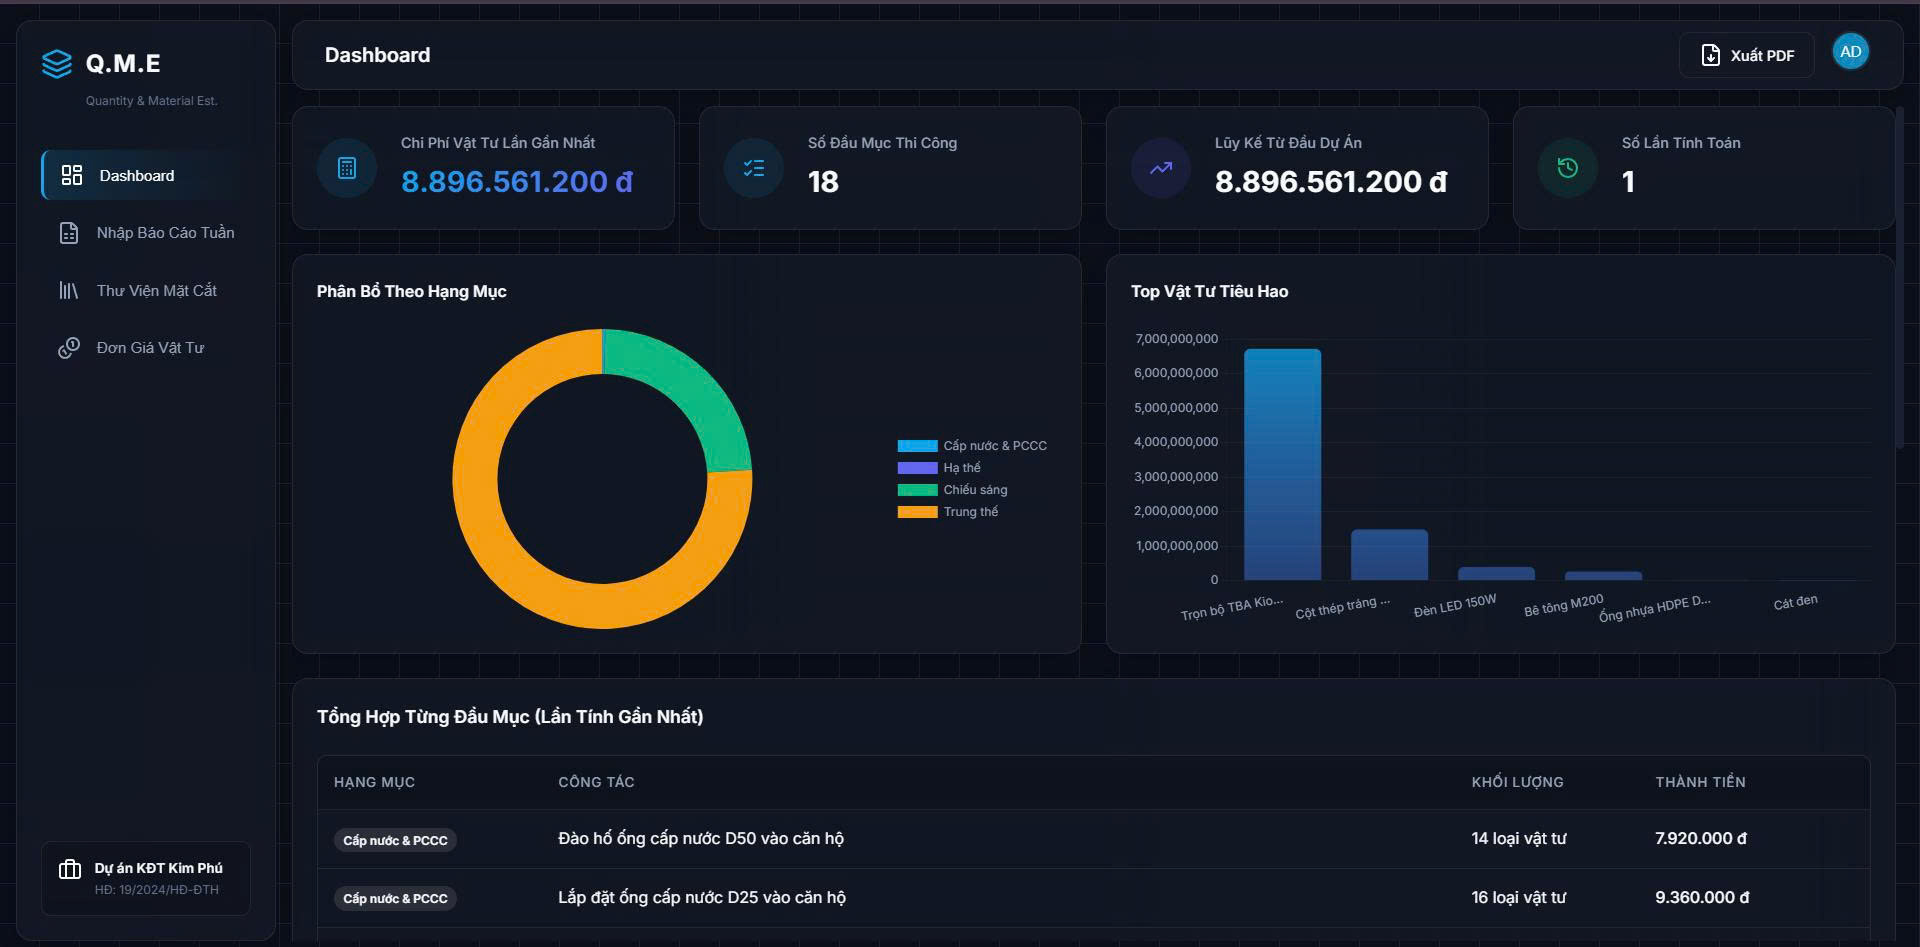
Task: Click the briefcase icon beside Dự án KĐT Kim Phú
Action: [x=70, y=869]
